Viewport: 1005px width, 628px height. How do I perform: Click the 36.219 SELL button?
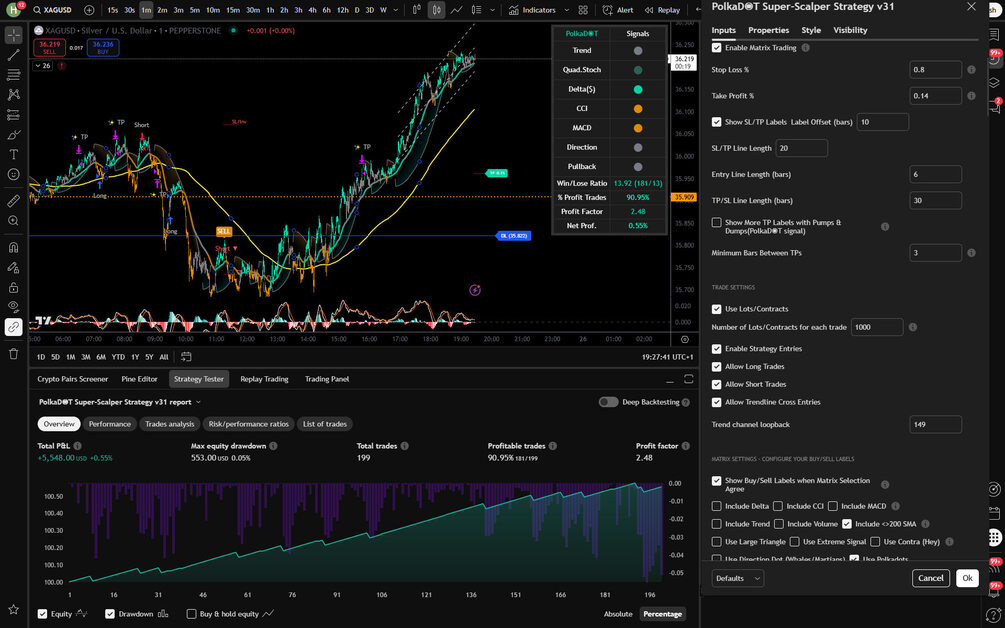click(49, 47)
